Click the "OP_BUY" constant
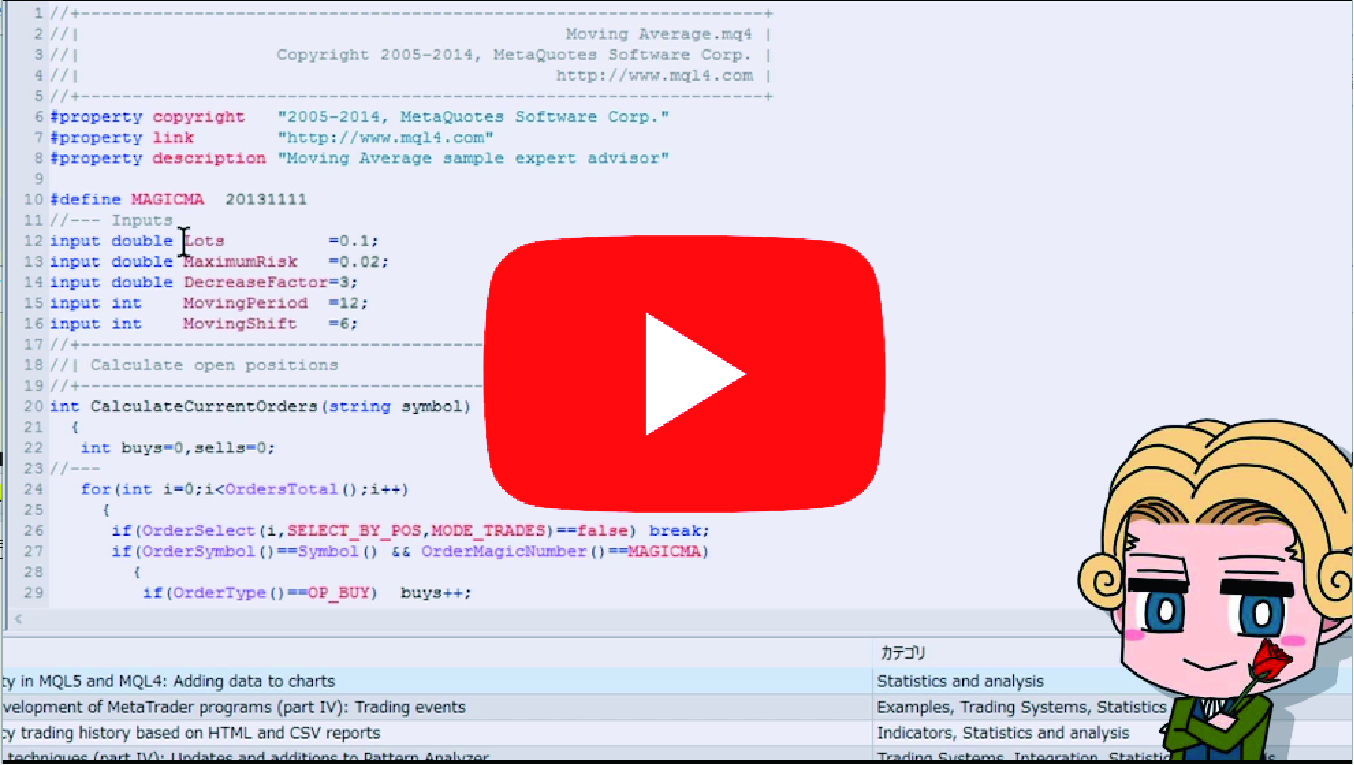 pos(338,593)
